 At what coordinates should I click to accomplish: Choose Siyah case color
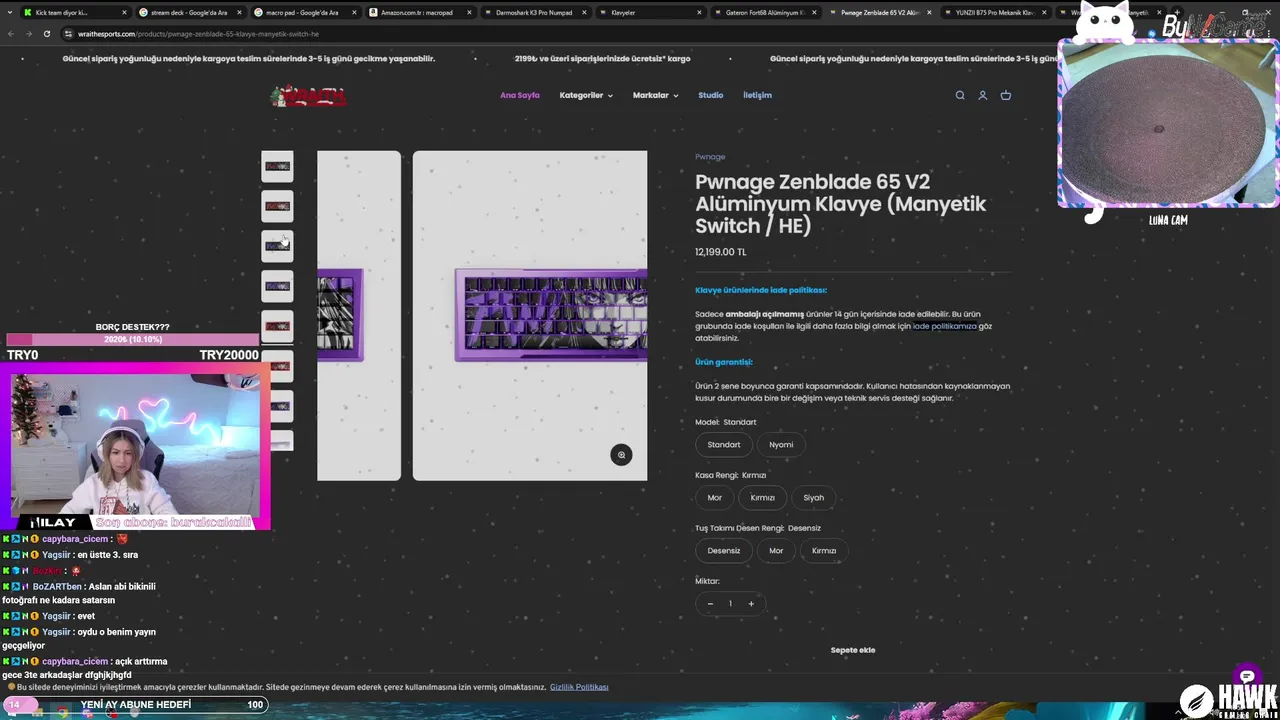tap(814, 498)
